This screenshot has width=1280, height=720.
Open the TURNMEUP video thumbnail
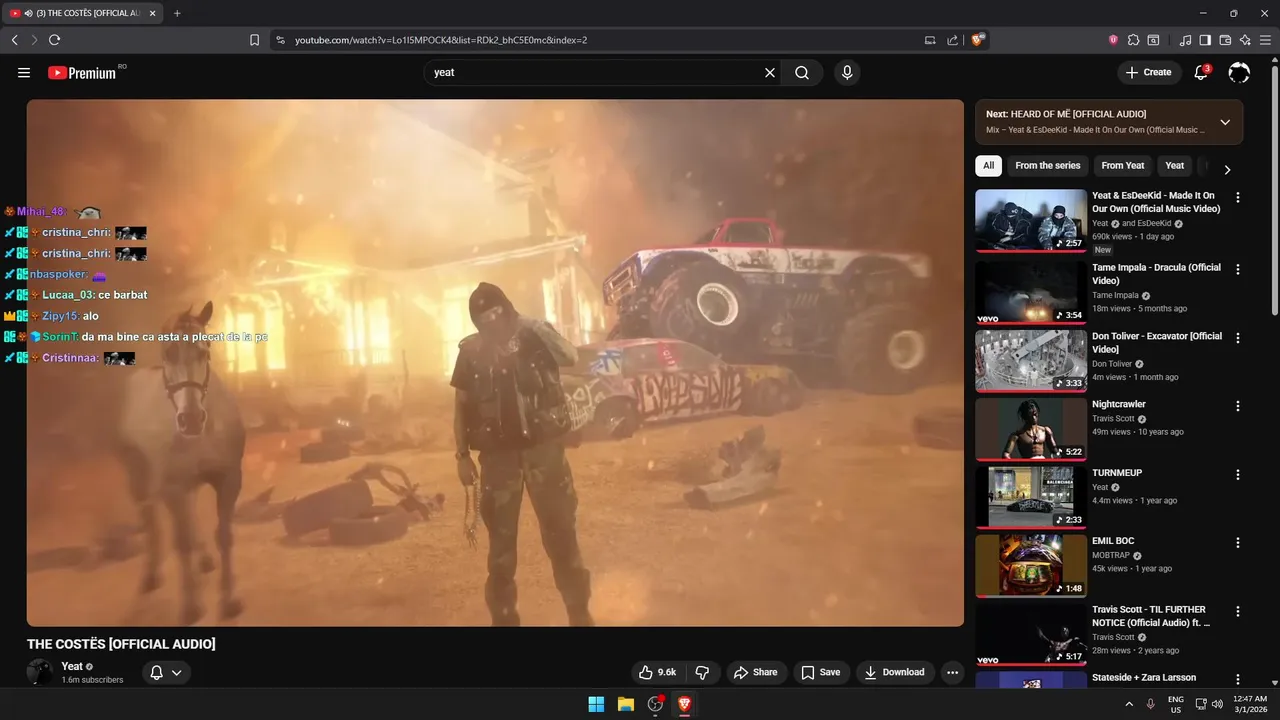1031,497
